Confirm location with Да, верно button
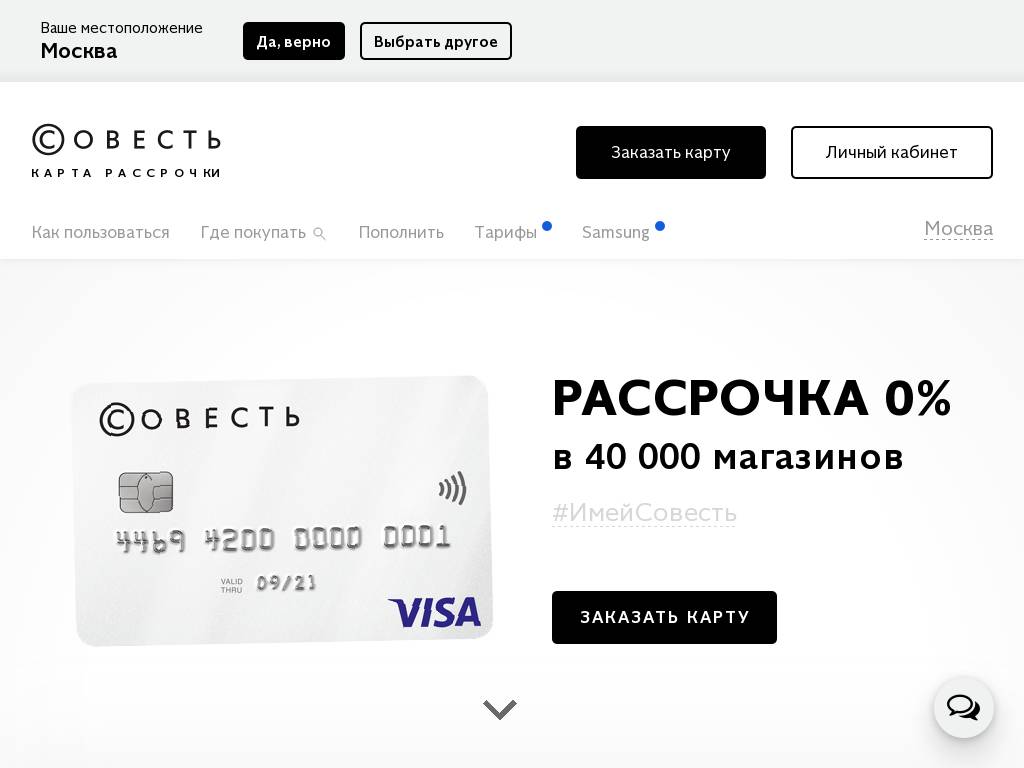Viewport: 1024px width, 768px height. pos(293,41)
